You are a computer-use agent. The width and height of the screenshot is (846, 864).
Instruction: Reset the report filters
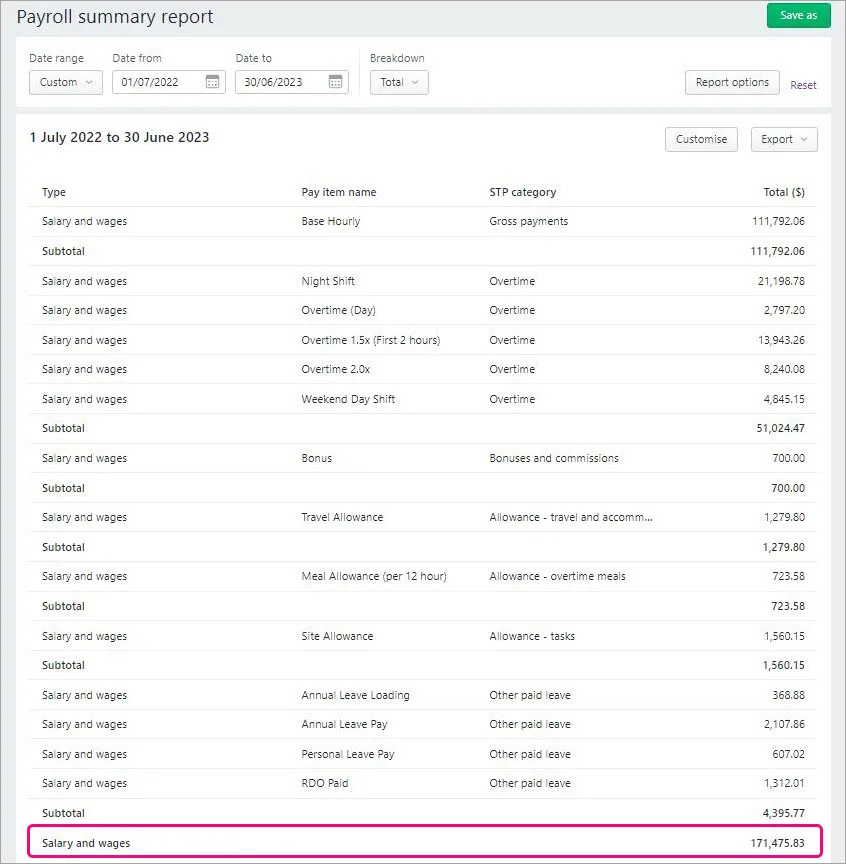click(803, 87)
